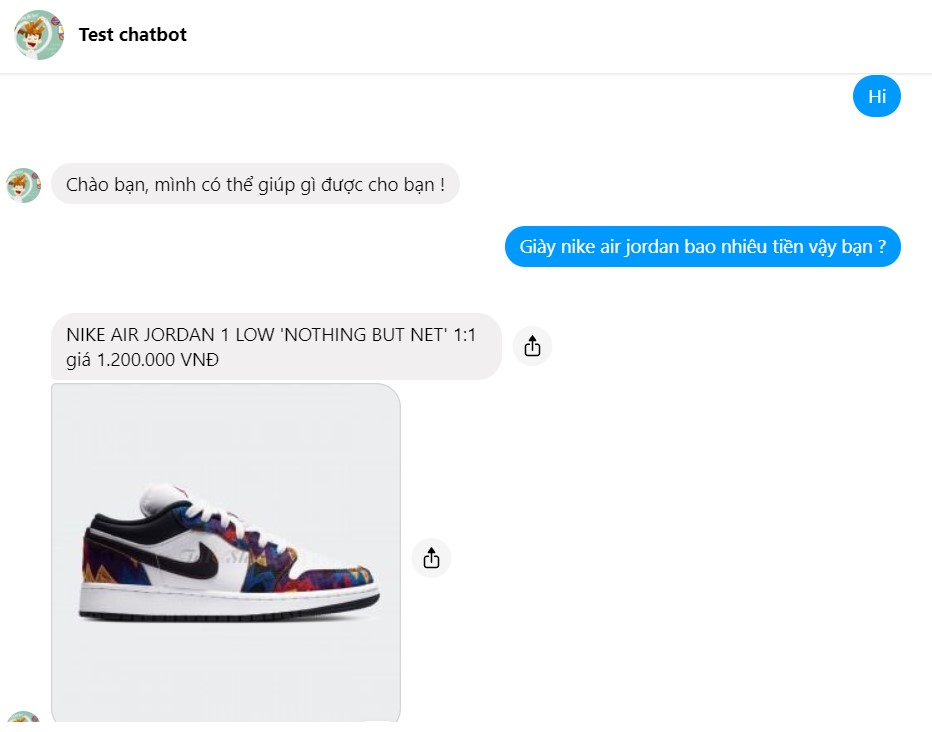This screenshot has width=932, height=732.
Task: Open the Test chatbot avatar in header
Action: pyautogui.click(x=39, y=35)
